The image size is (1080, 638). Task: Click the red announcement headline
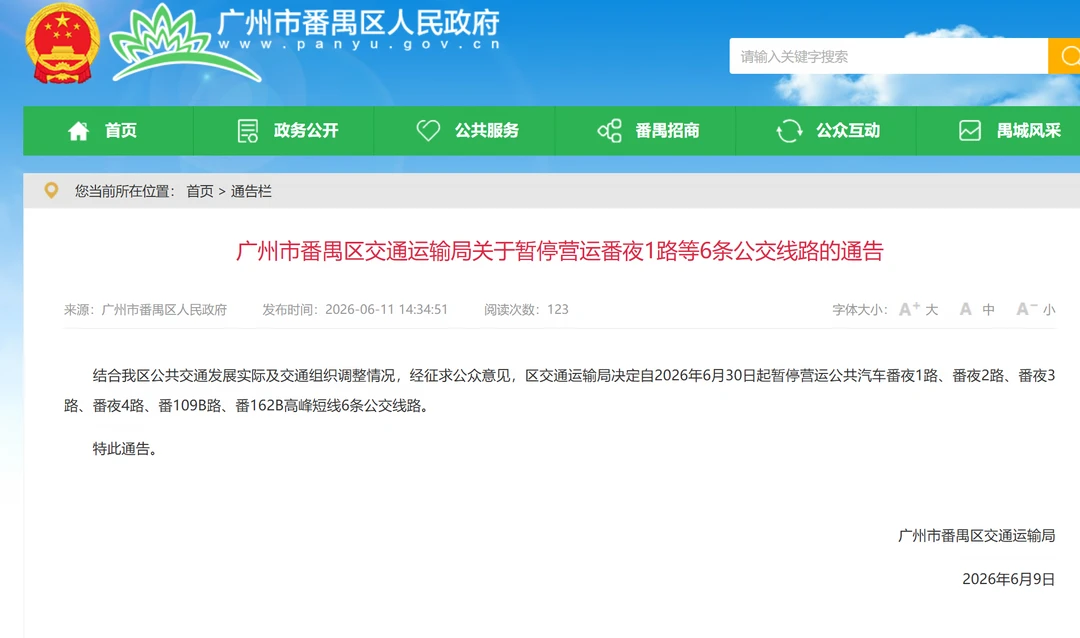tap(559, 251)
